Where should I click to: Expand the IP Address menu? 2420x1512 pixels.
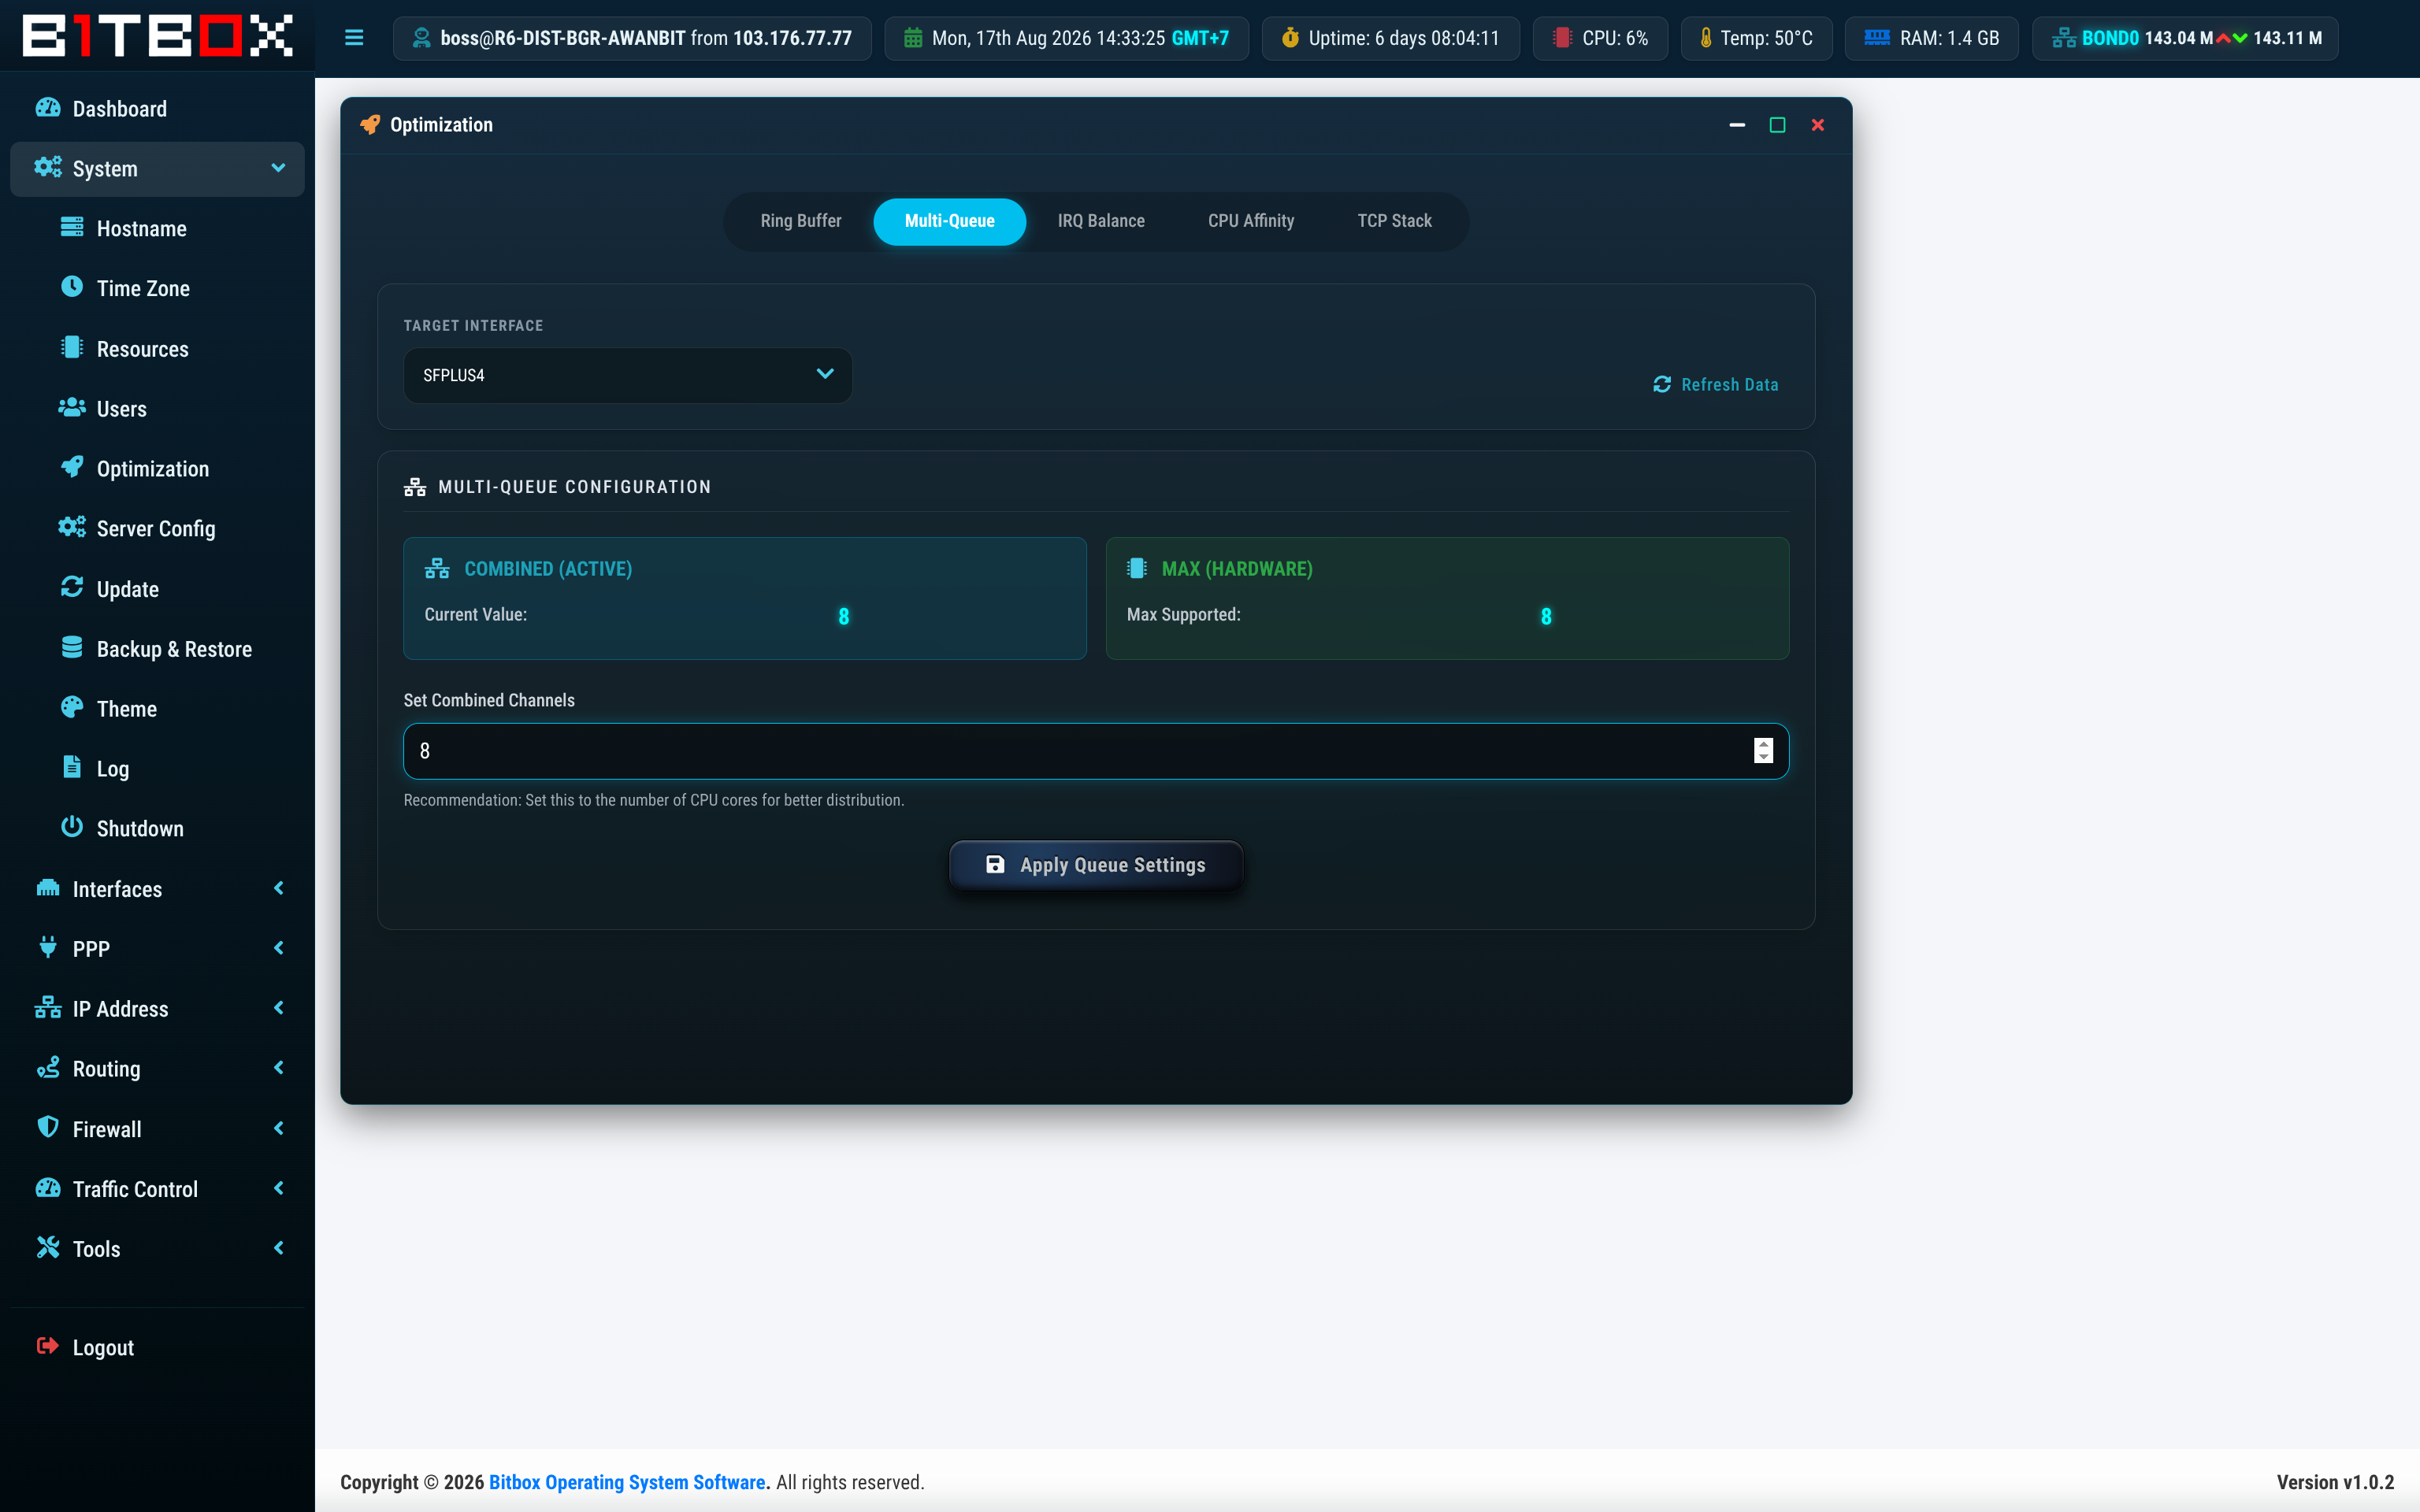(157, 1009)
